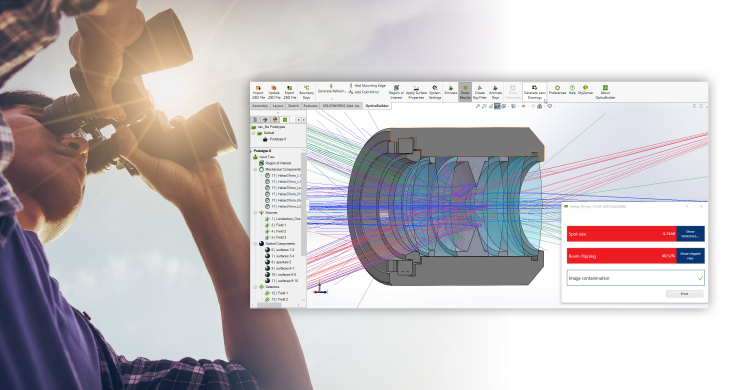Collapse the Detectors tree node
Image resolution: width=731 pixels, height=390 pixels.
point(255,287)
